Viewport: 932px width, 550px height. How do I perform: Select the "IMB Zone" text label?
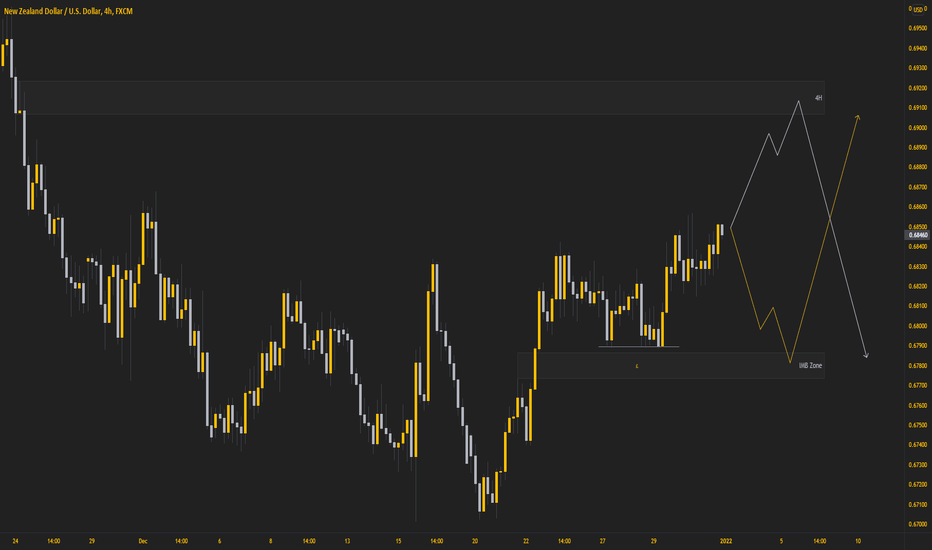click(810, 366)
